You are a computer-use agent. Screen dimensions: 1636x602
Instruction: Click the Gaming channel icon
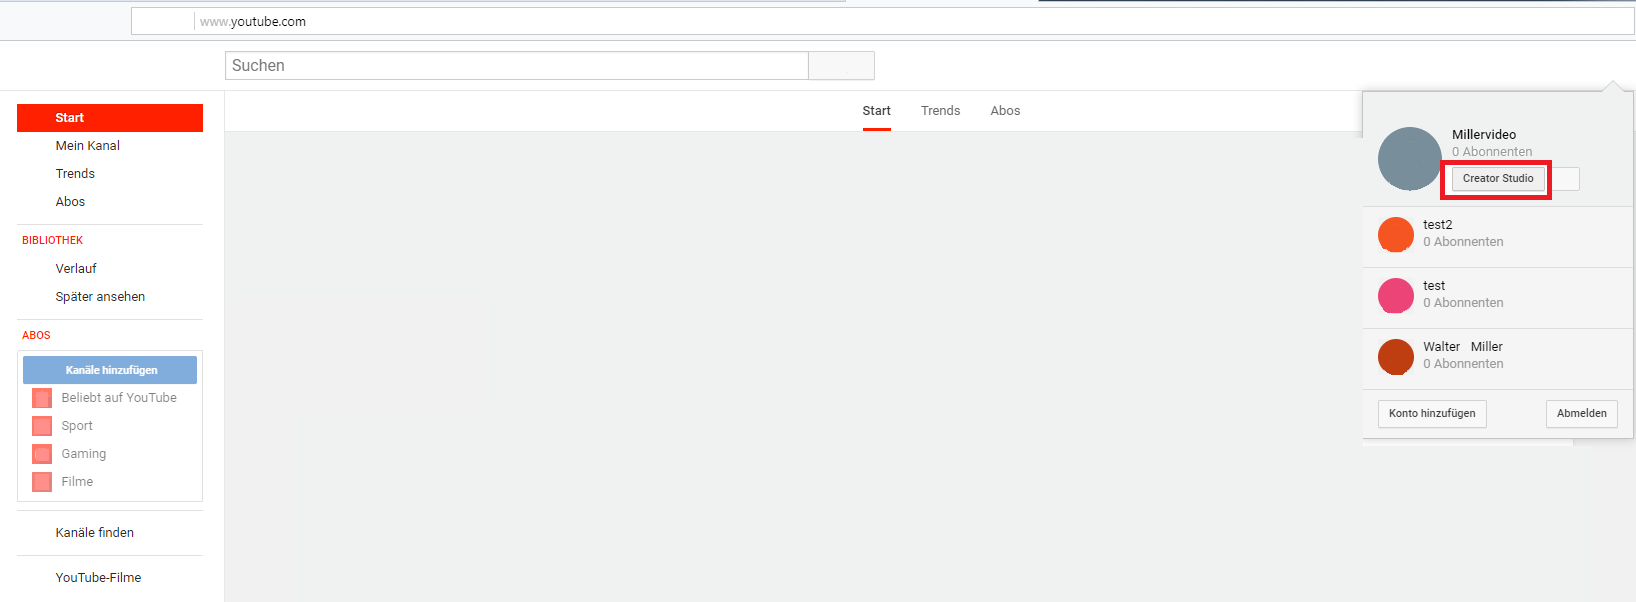pyautogui.click(x=42, y=454)
